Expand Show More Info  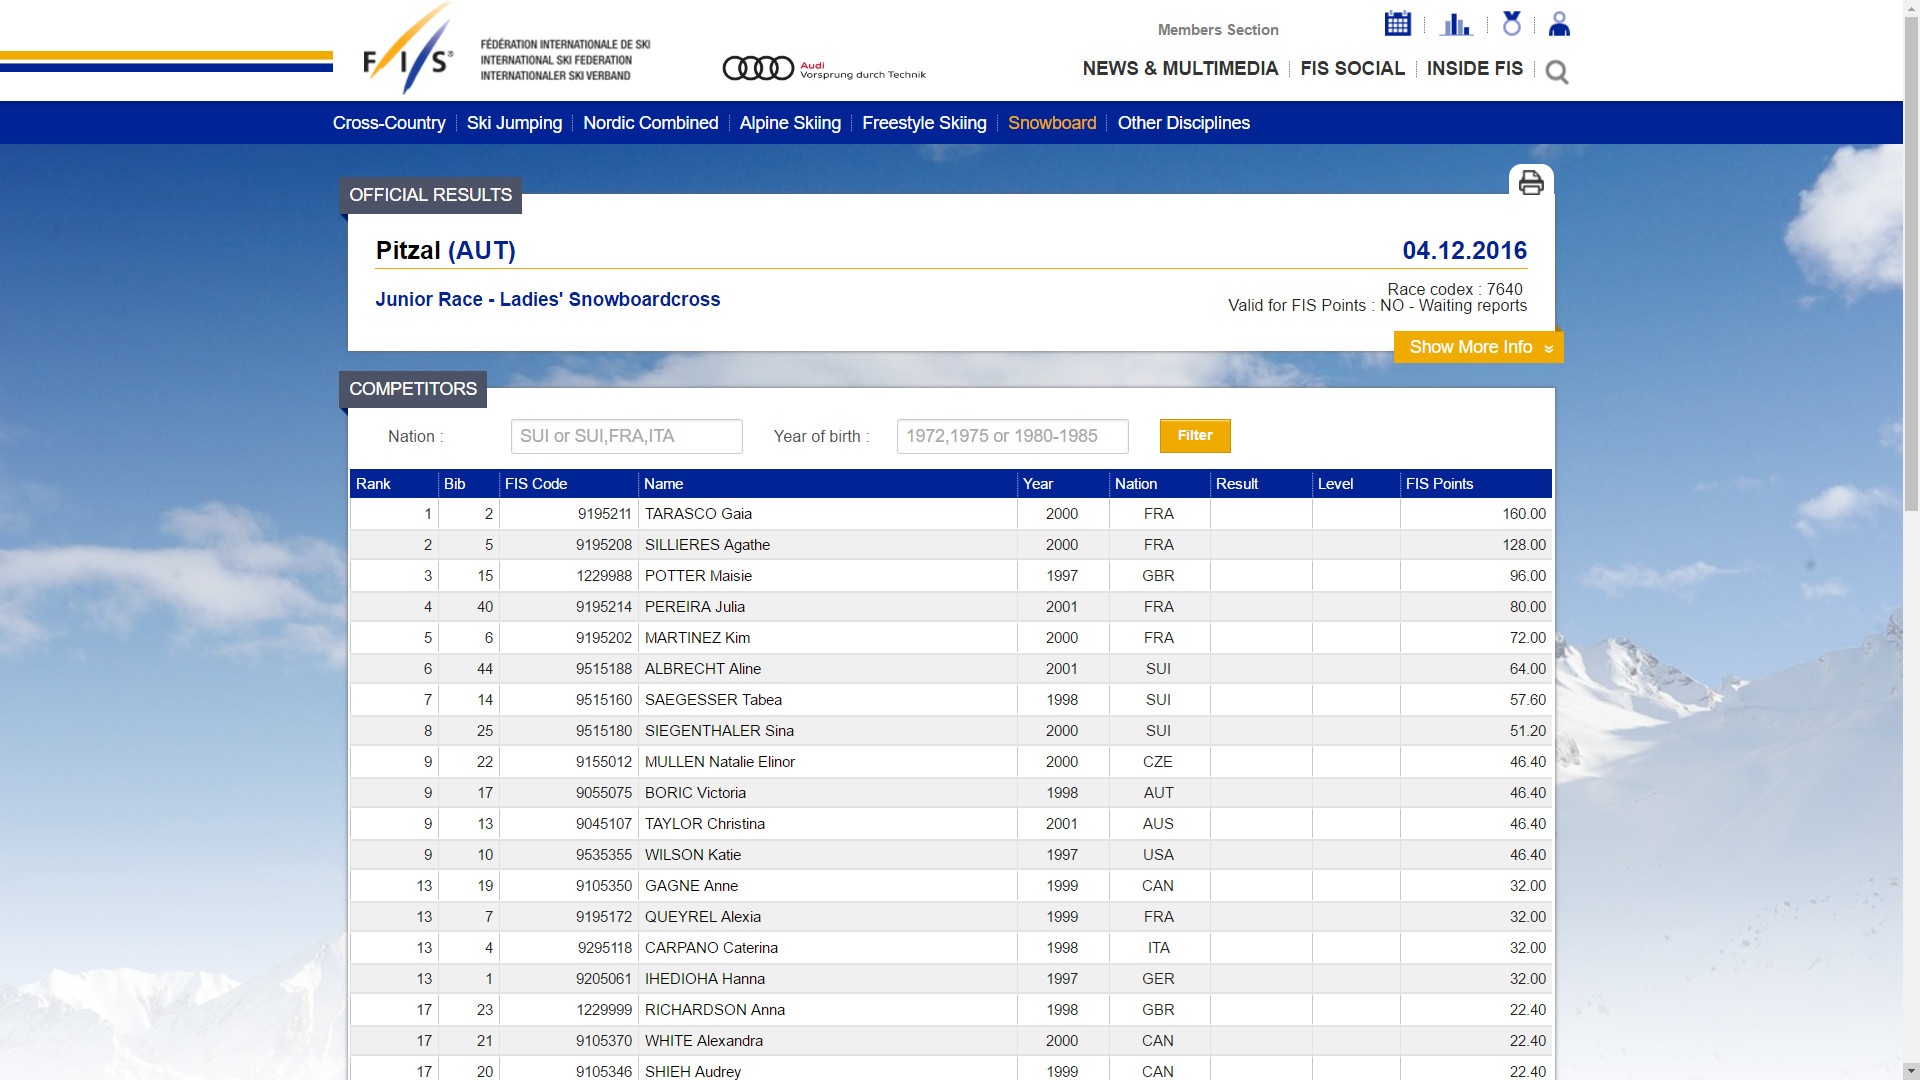[x=1478, y=347]
